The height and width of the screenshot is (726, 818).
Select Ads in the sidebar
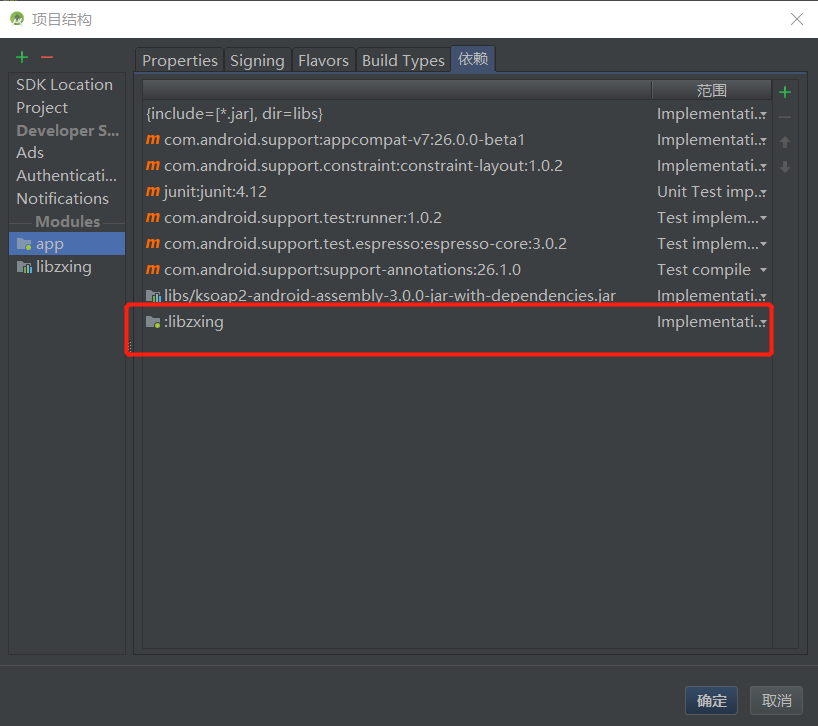click(67, 153)
